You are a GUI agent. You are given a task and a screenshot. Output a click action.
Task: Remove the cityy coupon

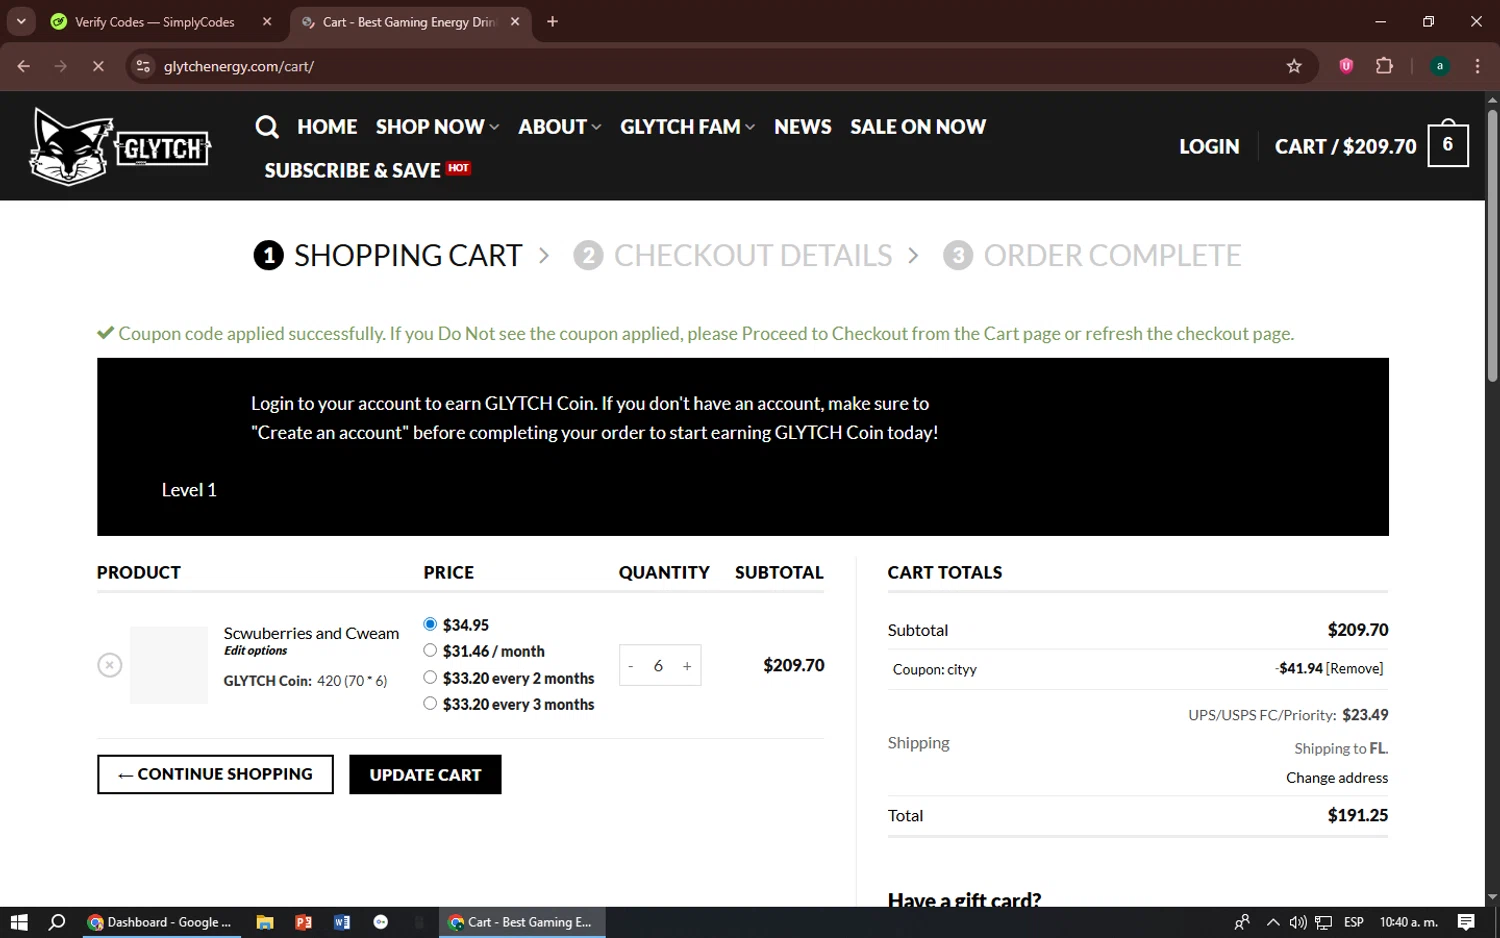pyautogui.click(x=1355, y=668)
